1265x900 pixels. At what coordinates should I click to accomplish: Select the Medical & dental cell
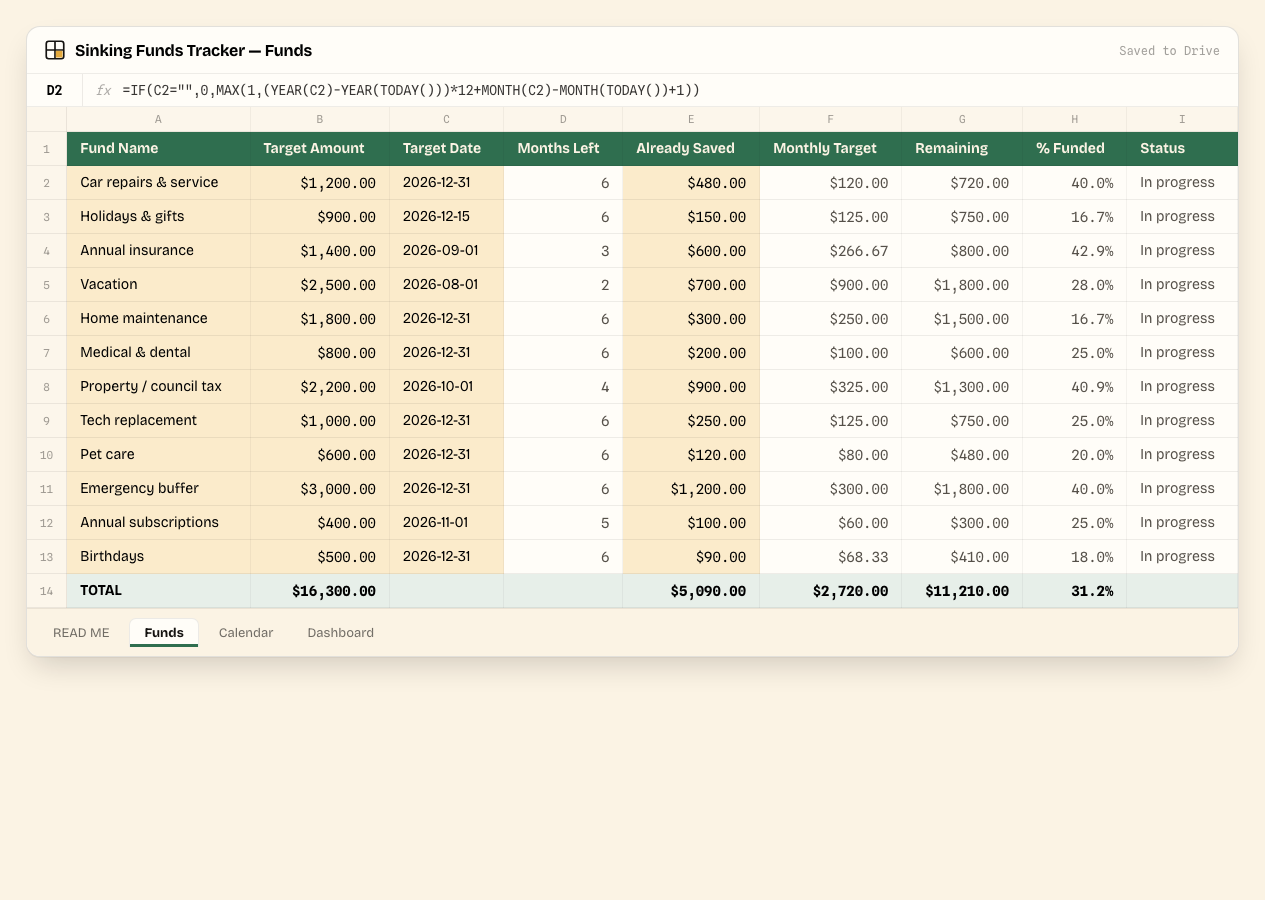(158, 353)
